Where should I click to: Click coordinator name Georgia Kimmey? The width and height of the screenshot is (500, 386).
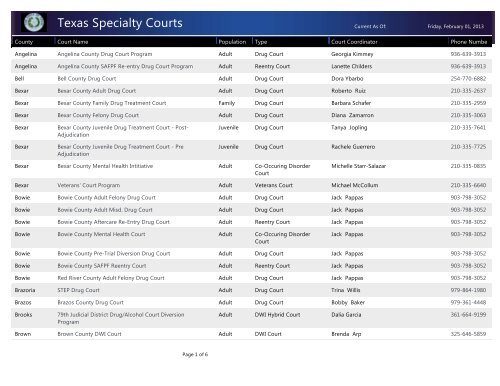352,54
